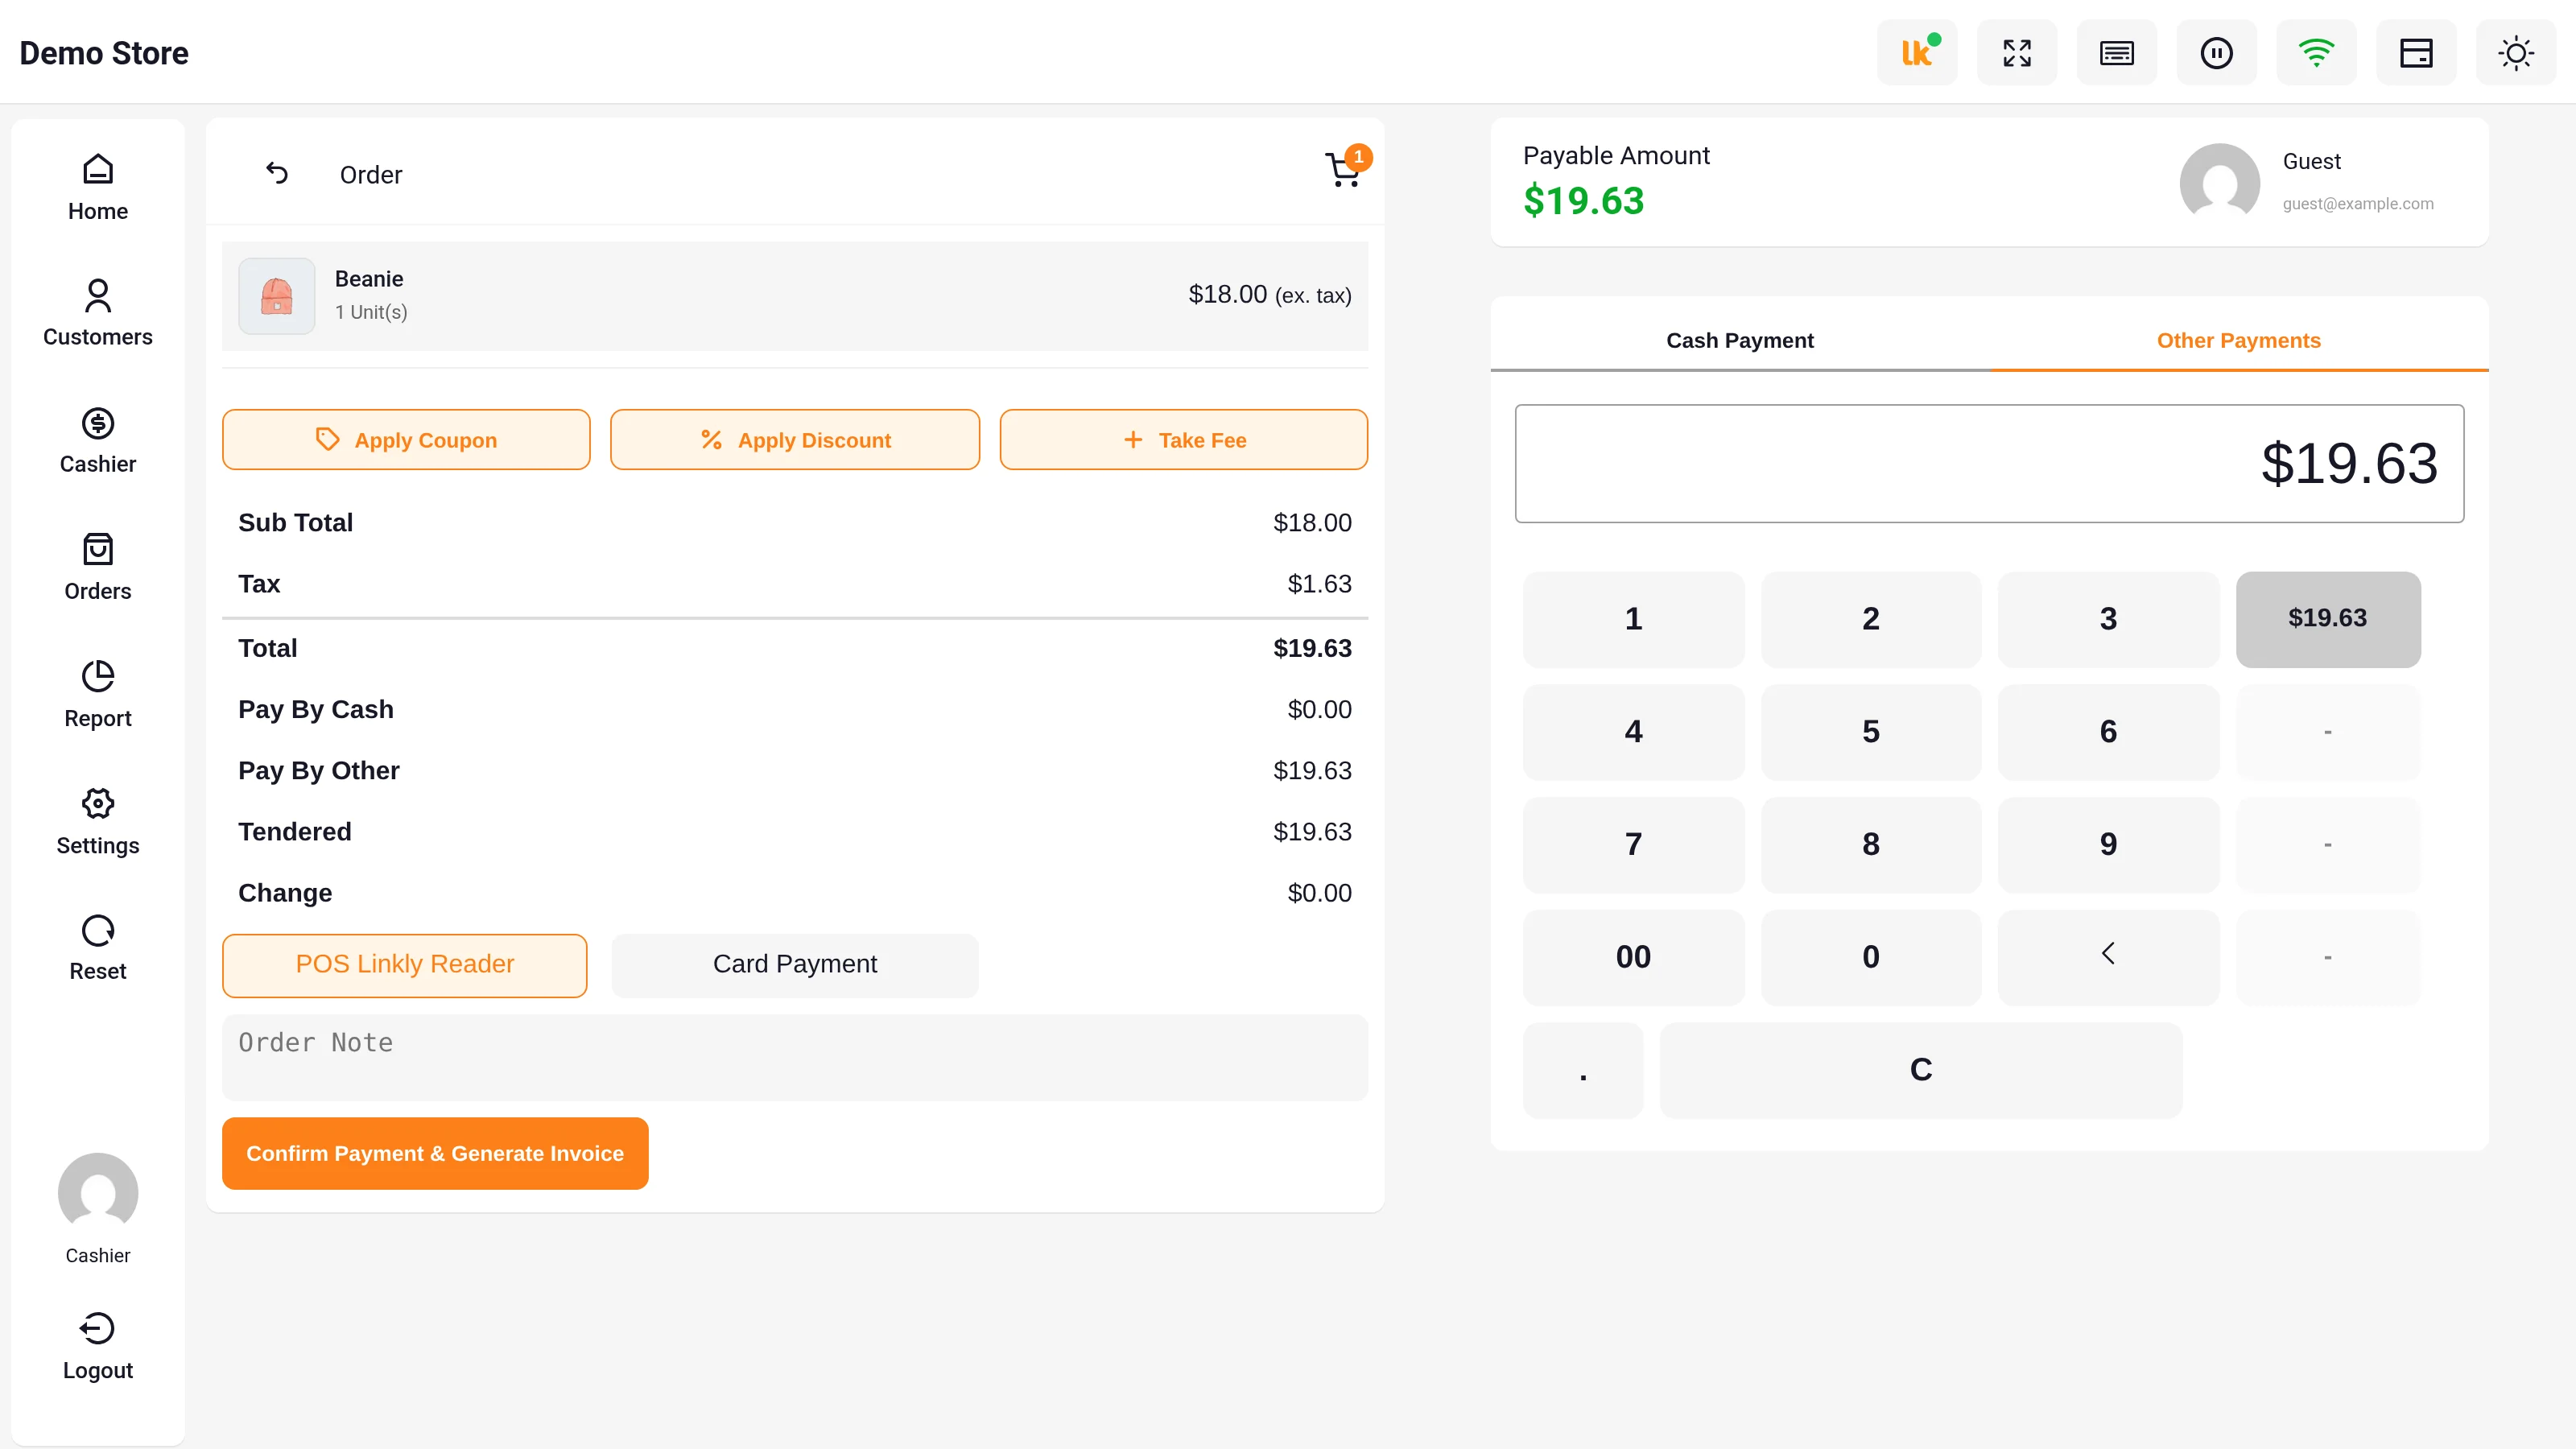Open the on-screen keyboard icon
This screenshot has width=2576, height=1449.
coord(2116,52)
